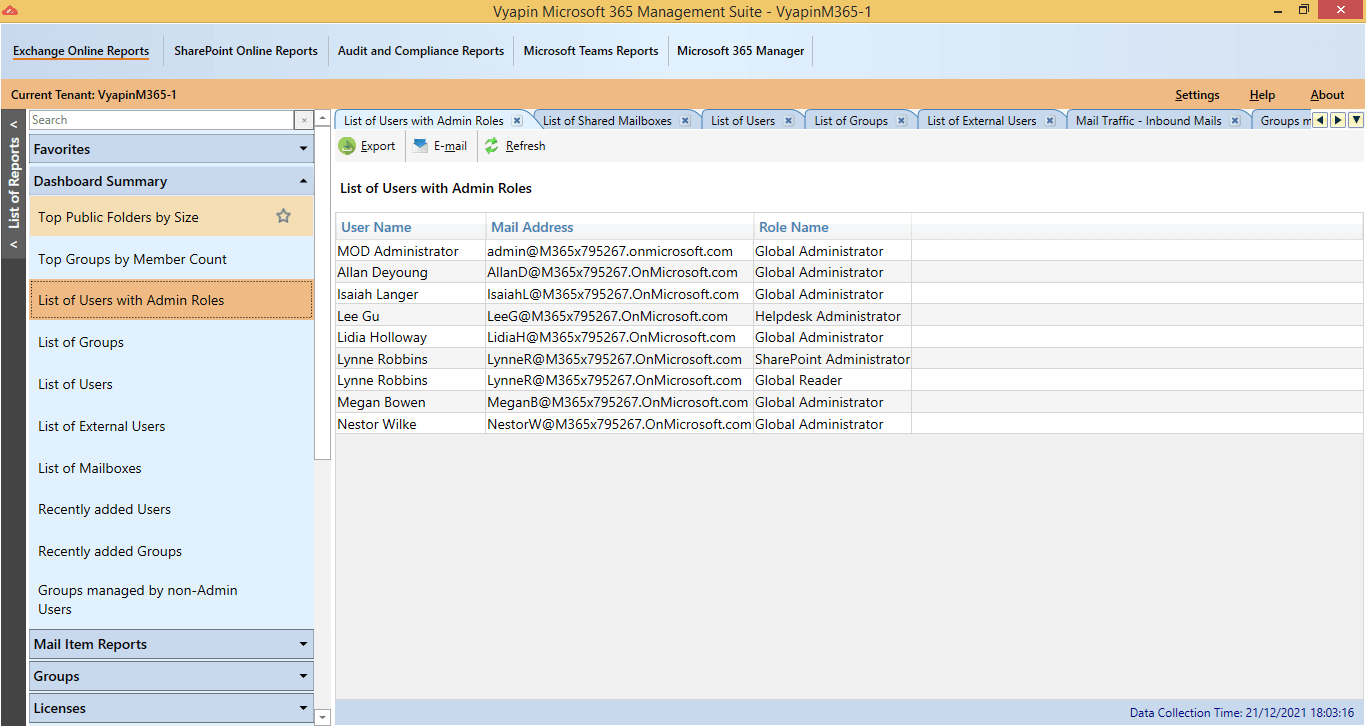The height and width of the screenshot is (728, 1366).
Task: Expand the Licenses section
Action: tap(171, 708)
